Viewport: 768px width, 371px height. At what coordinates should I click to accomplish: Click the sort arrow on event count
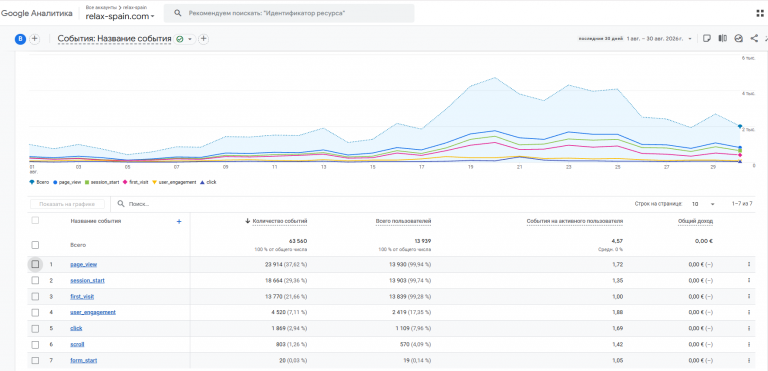[248, 221]
